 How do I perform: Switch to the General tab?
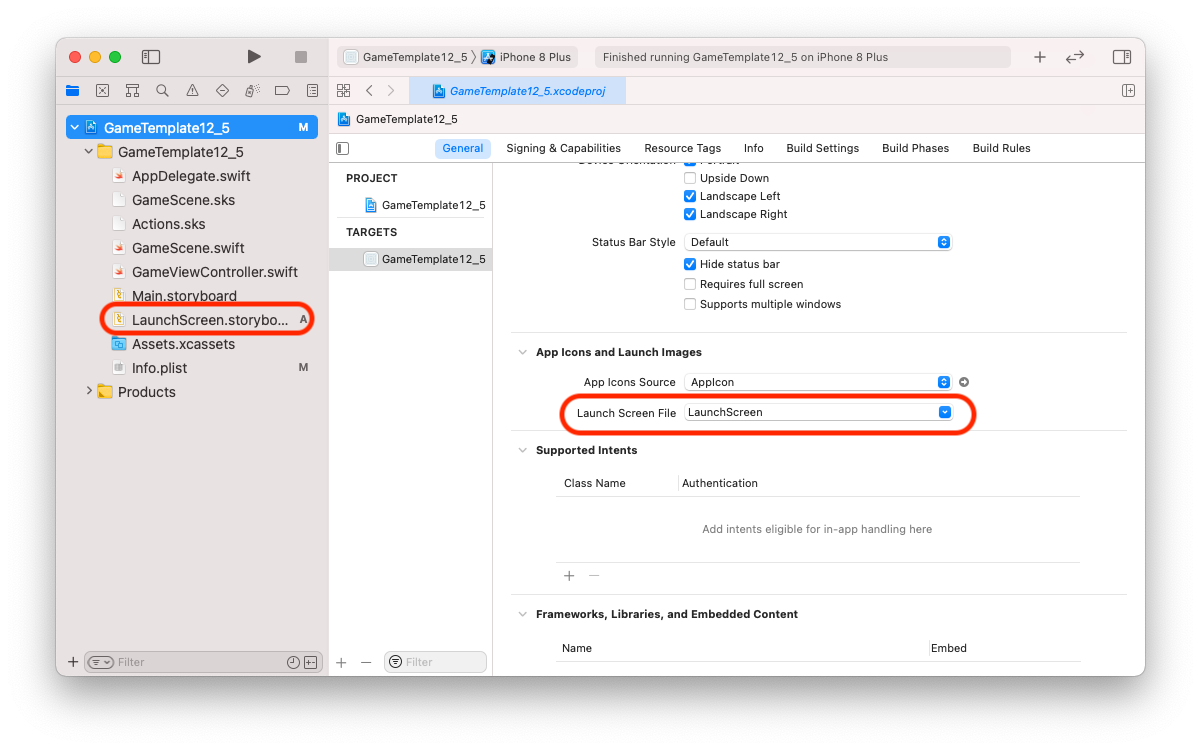click(463, 148)
